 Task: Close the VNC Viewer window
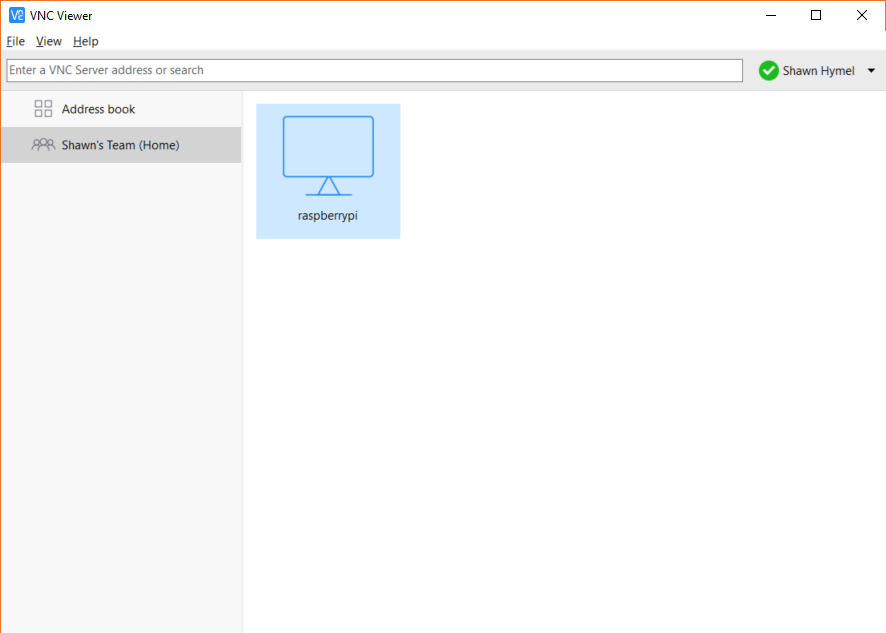[862, 15]
